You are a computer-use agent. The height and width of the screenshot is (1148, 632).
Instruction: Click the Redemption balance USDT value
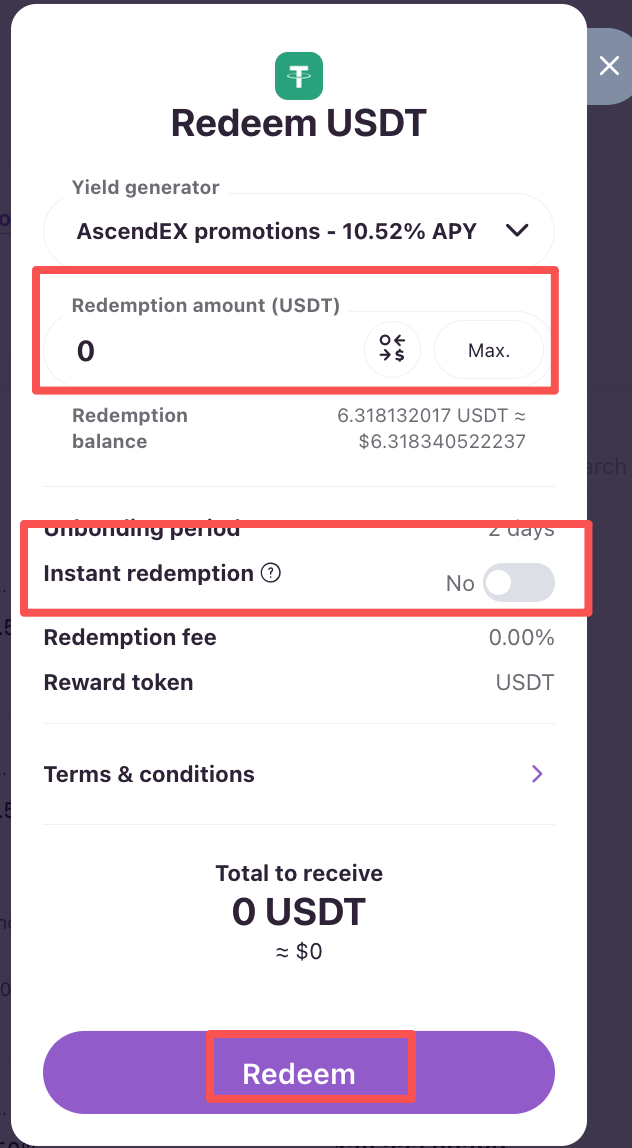click(432, 415)
